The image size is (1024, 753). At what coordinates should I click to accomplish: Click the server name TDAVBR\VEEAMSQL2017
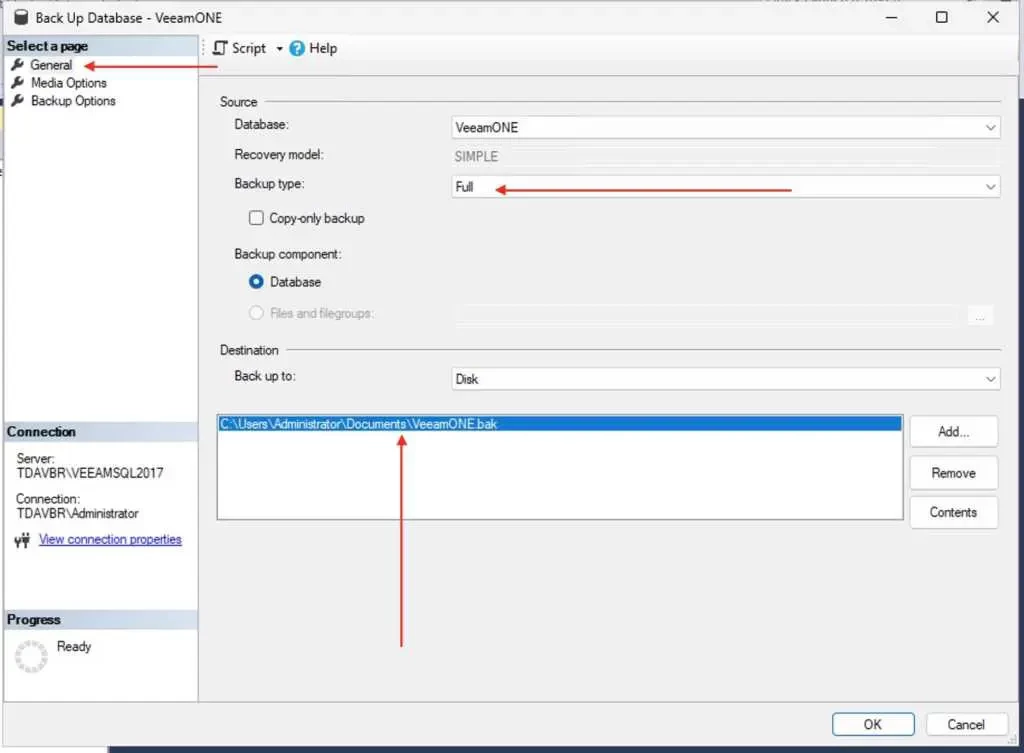[90, 473]
